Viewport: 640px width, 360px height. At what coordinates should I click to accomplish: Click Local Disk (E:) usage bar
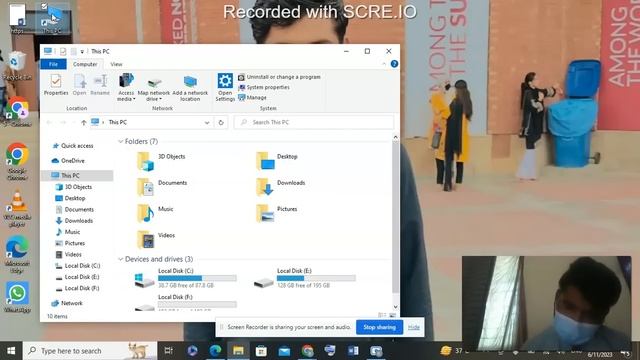click(316, 278)
